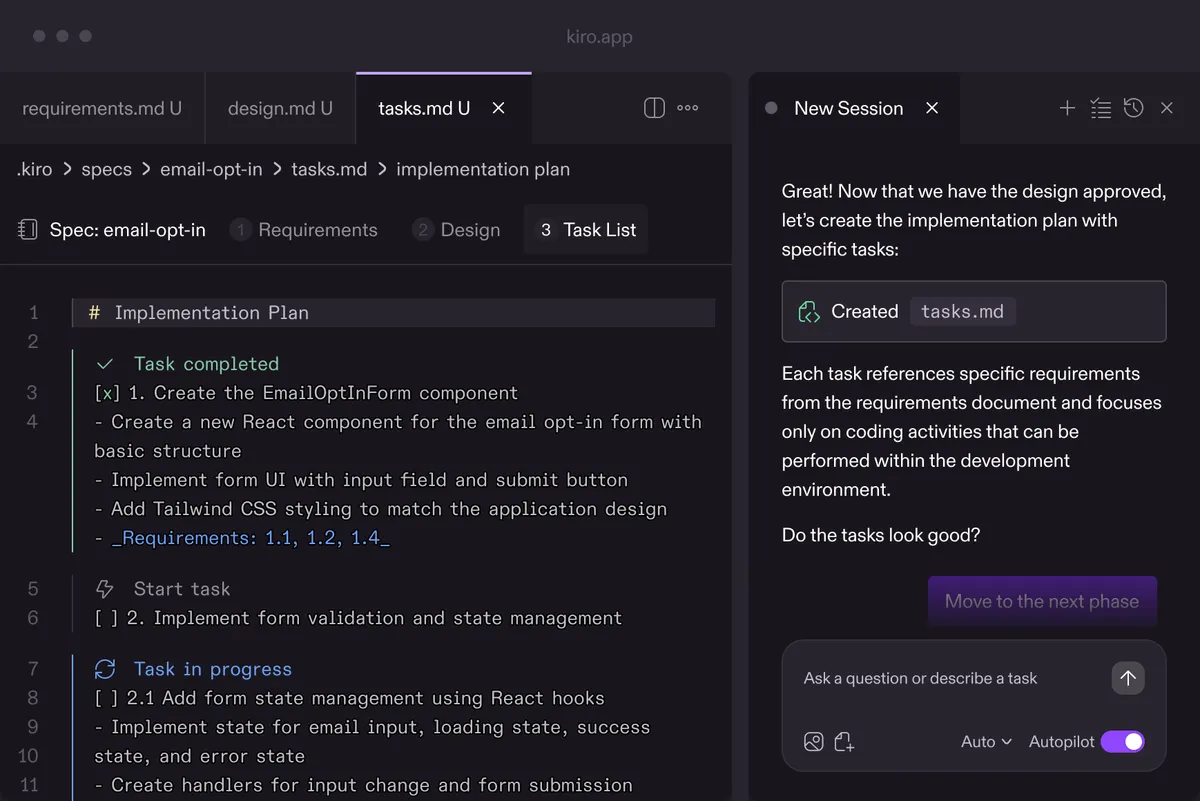Select the Requirements phase step
The image size is (1200, 801).
304,229
